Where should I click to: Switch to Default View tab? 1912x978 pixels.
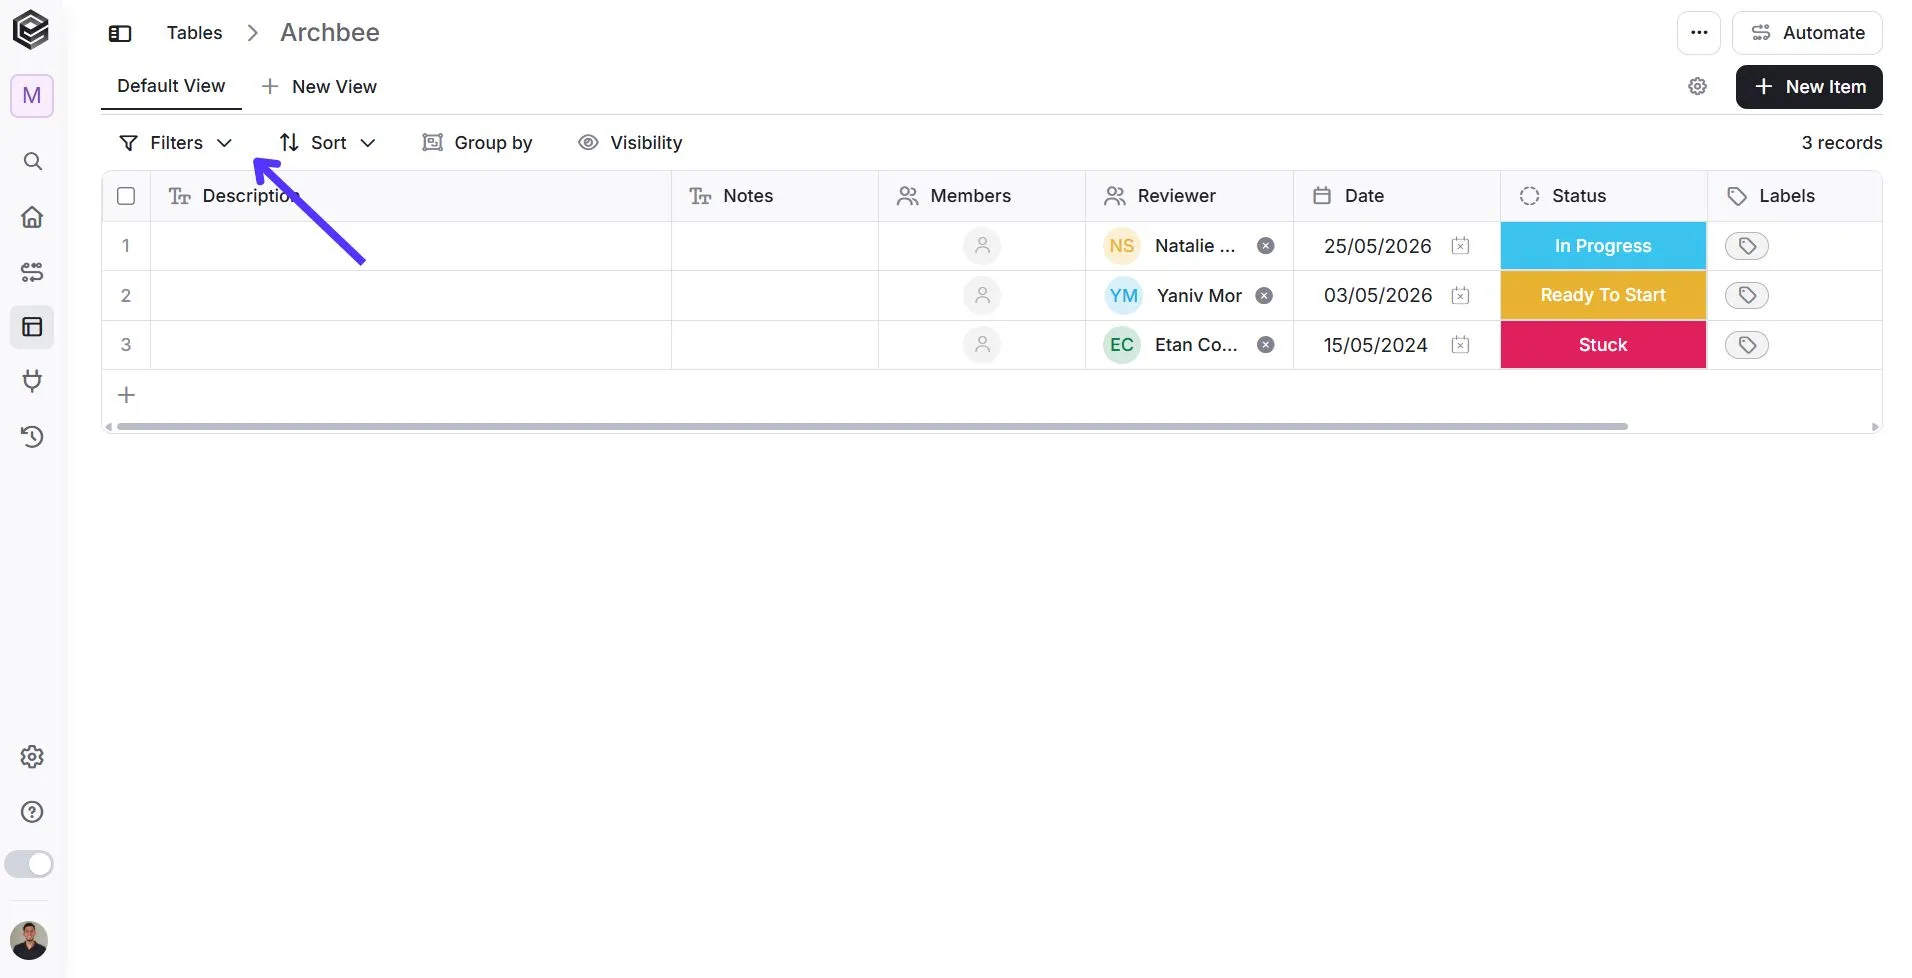pyautogui.click(x=171, y=86)
